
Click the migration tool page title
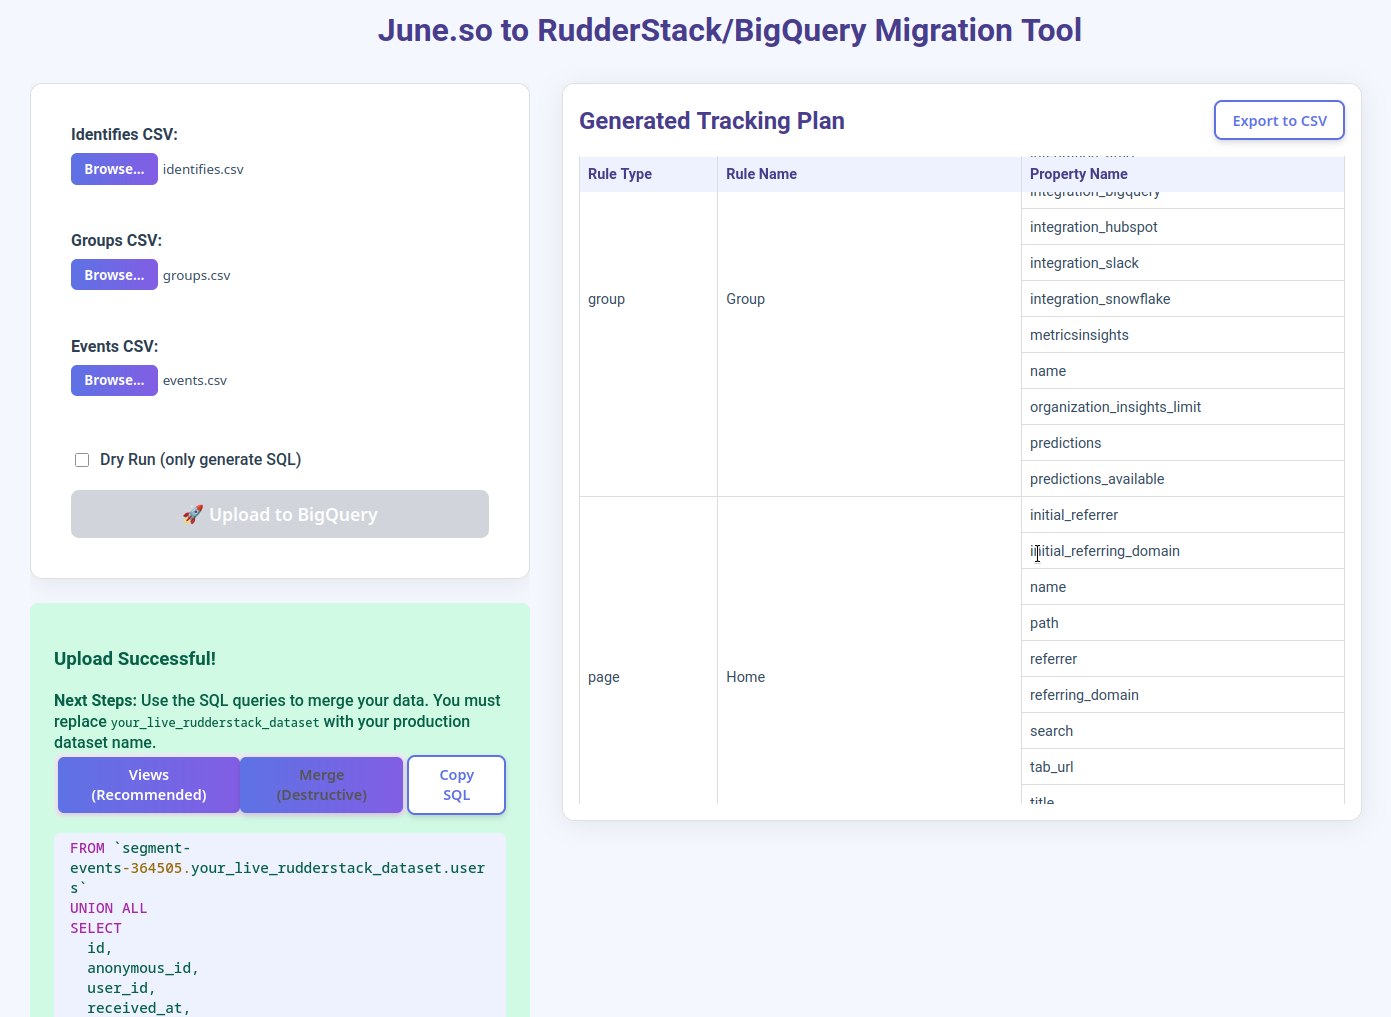pos(730,30)
